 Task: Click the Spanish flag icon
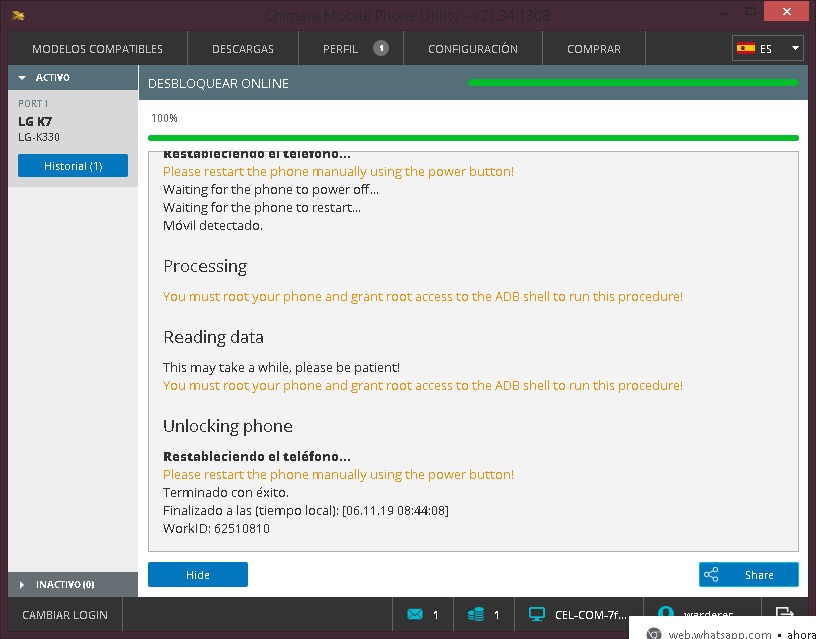[746, 48]
